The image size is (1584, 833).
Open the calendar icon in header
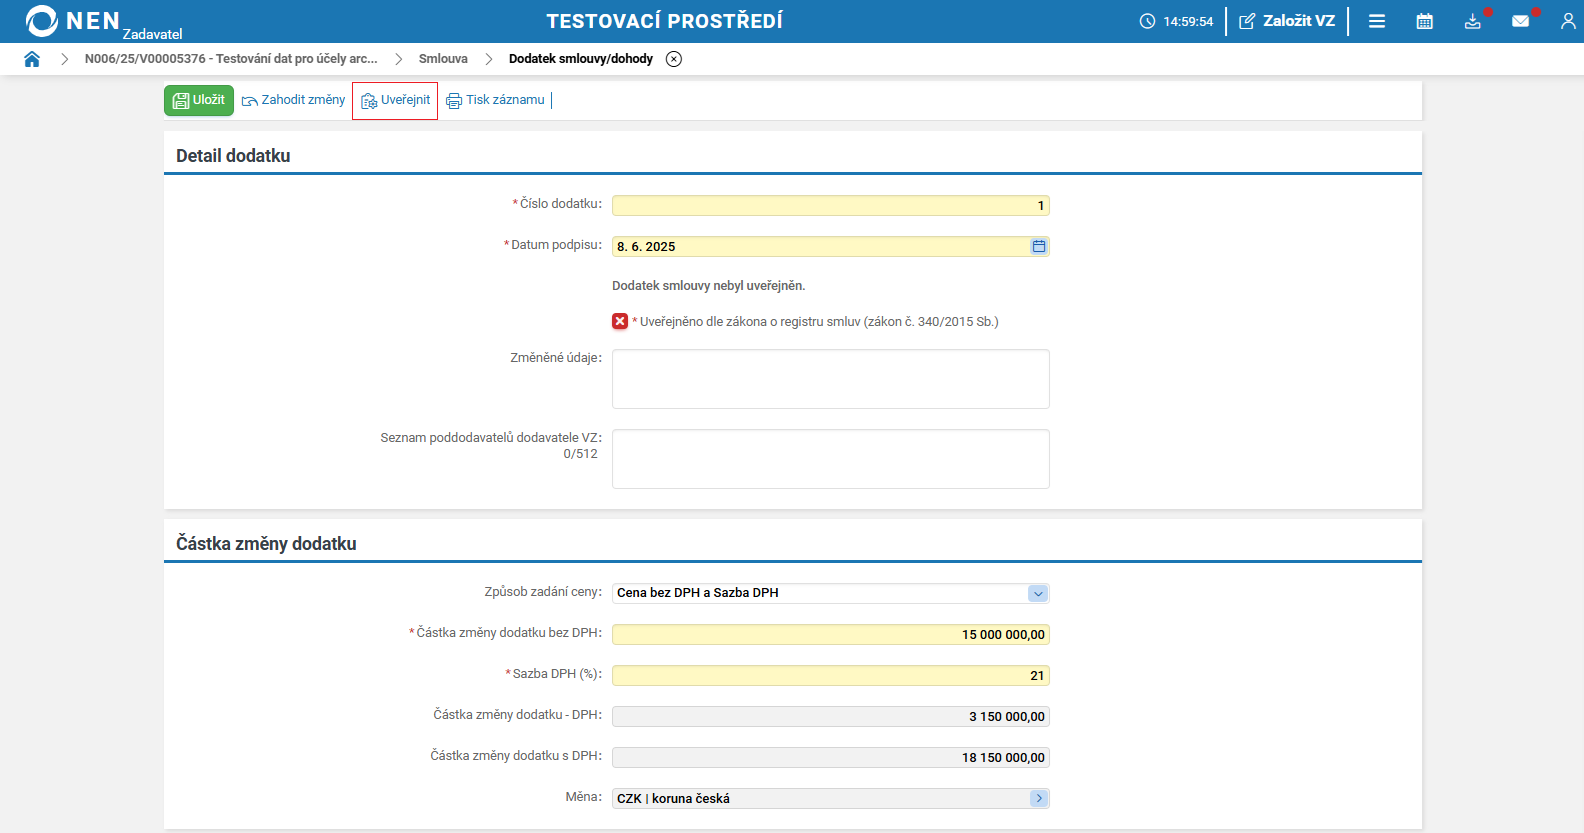(x=1425, y=21)
